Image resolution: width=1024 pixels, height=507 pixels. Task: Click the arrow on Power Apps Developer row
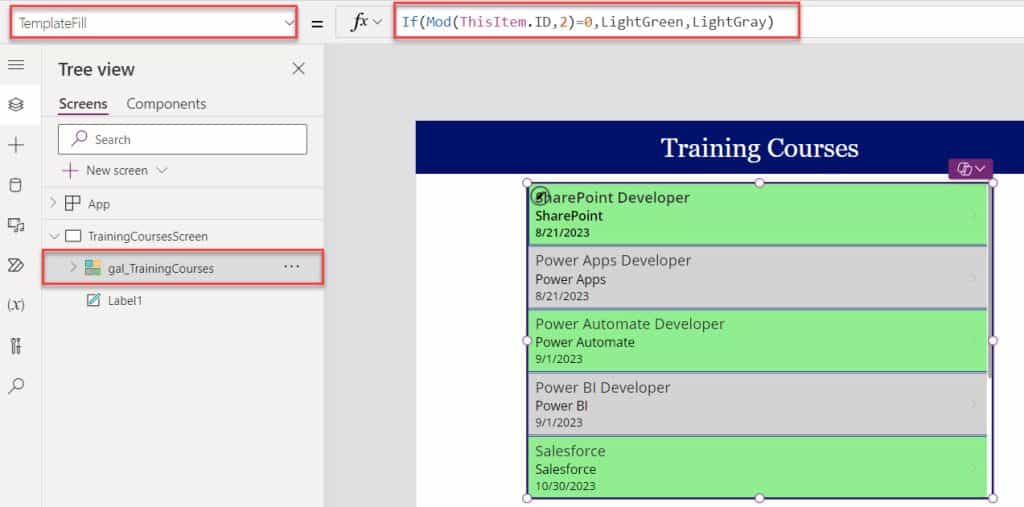pyautogui.click(x=973, y=278)
